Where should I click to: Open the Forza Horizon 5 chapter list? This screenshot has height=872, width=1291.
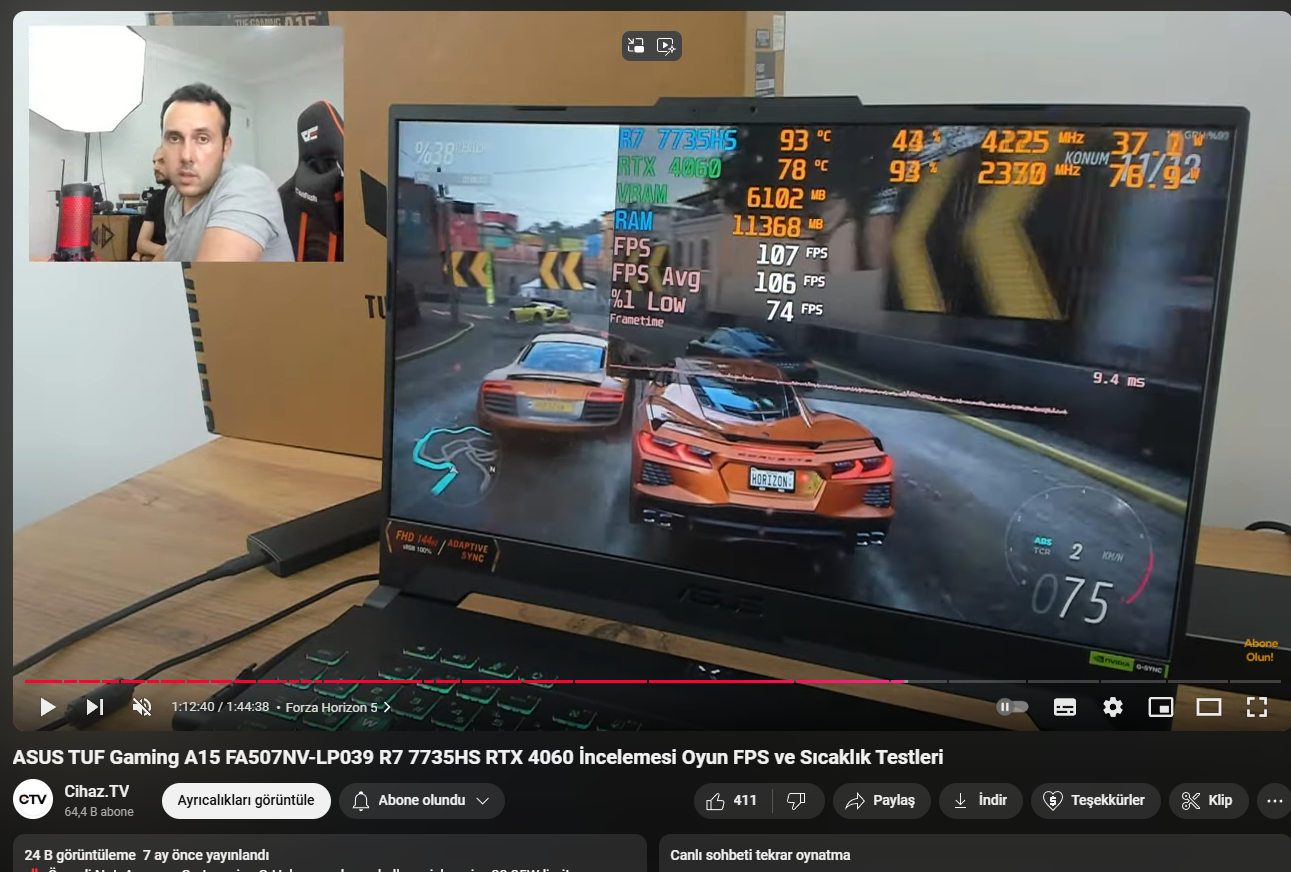tap(338, 707)
